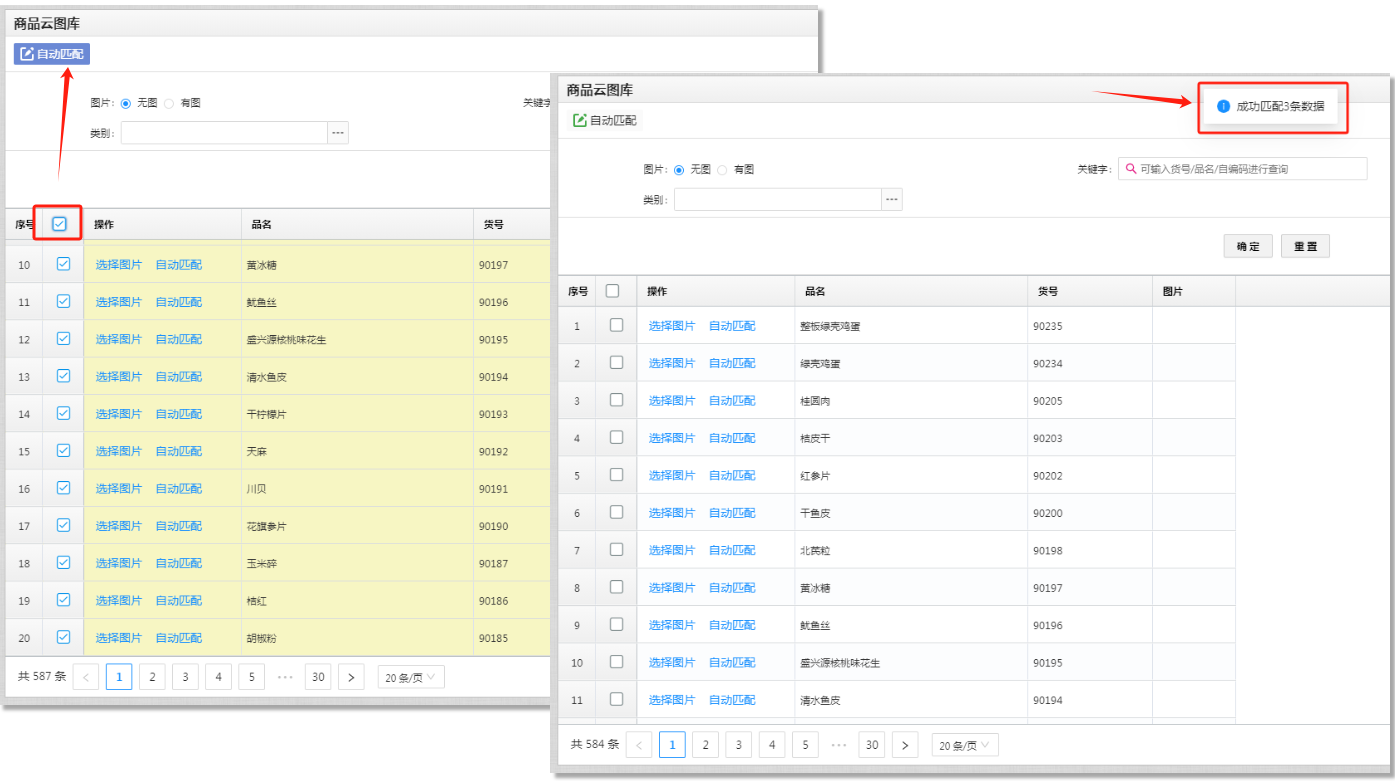Click the 重置 button
Viewport: 1395px width, 781px height.
[x=1305, y=246]
